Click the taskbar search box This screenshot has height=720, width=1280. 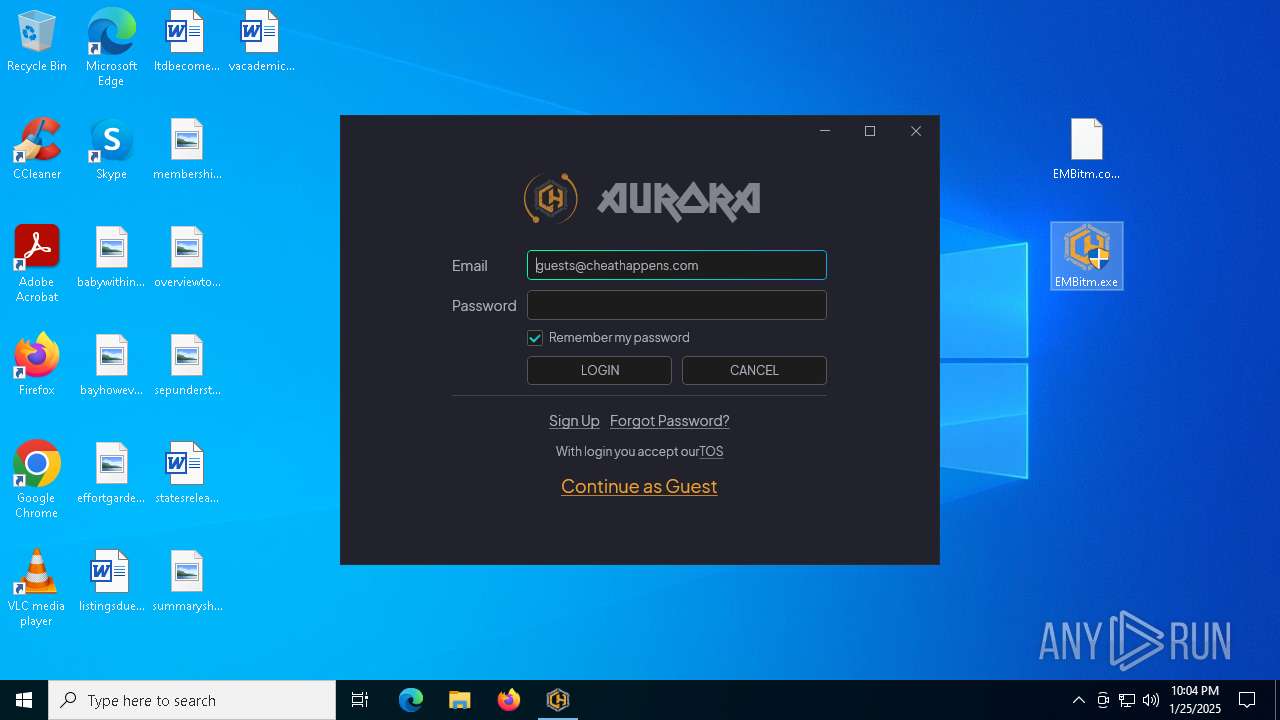[192, 700]
